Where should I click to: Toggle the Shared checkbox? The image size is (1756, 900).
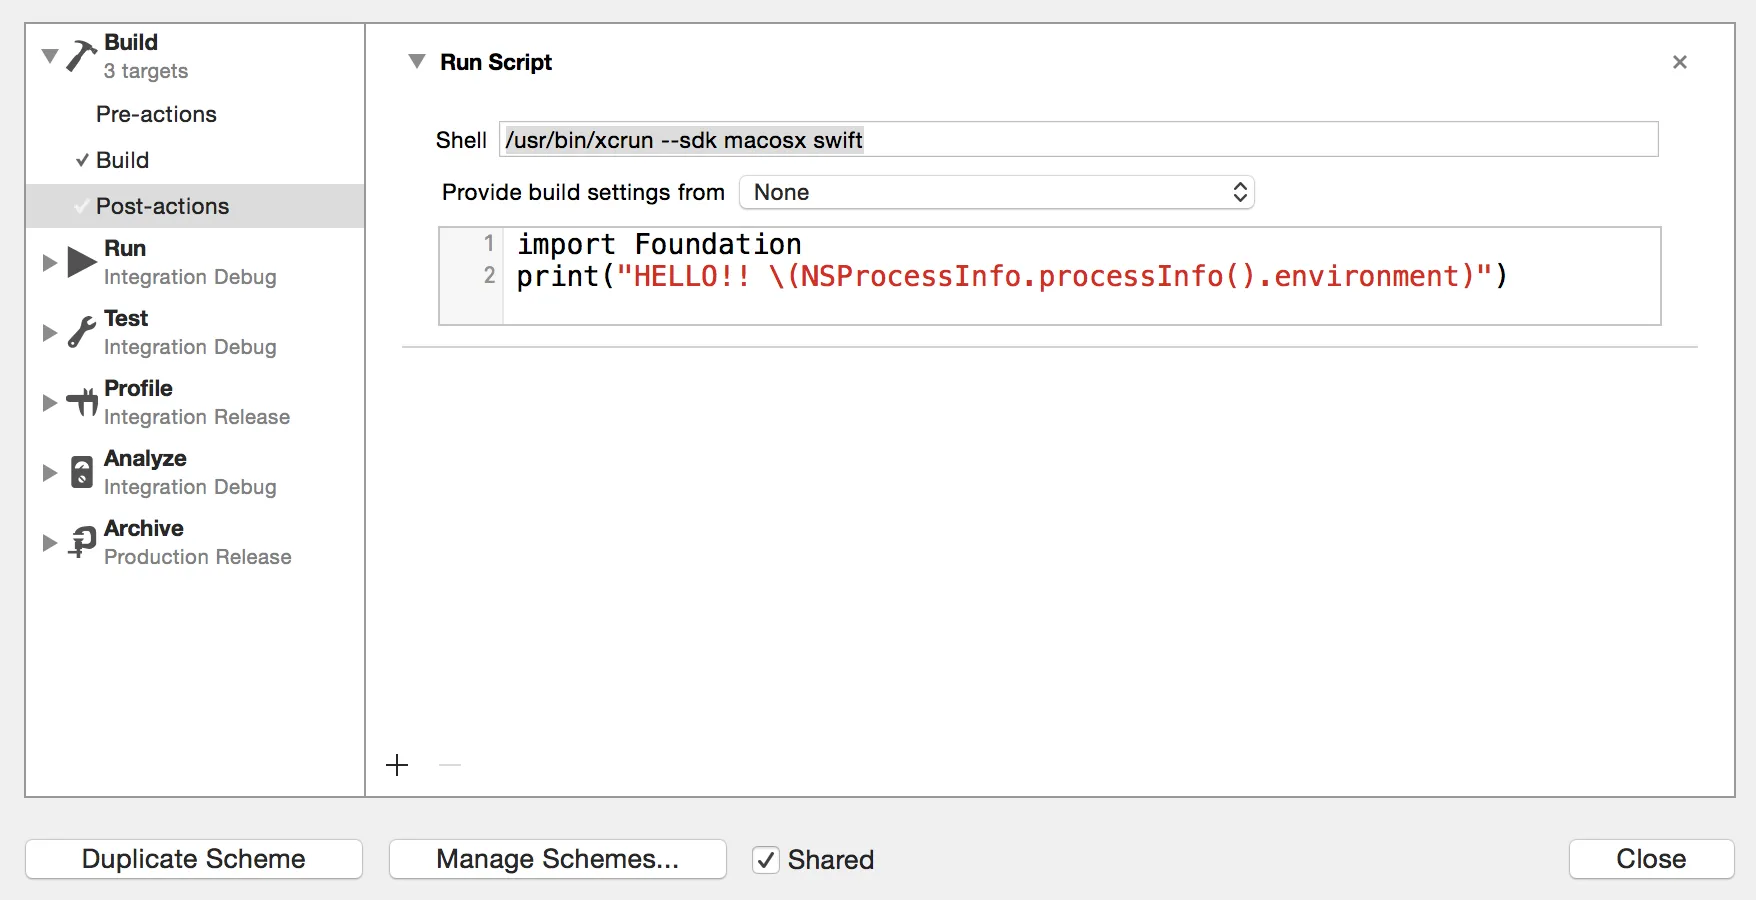[766, 860]
